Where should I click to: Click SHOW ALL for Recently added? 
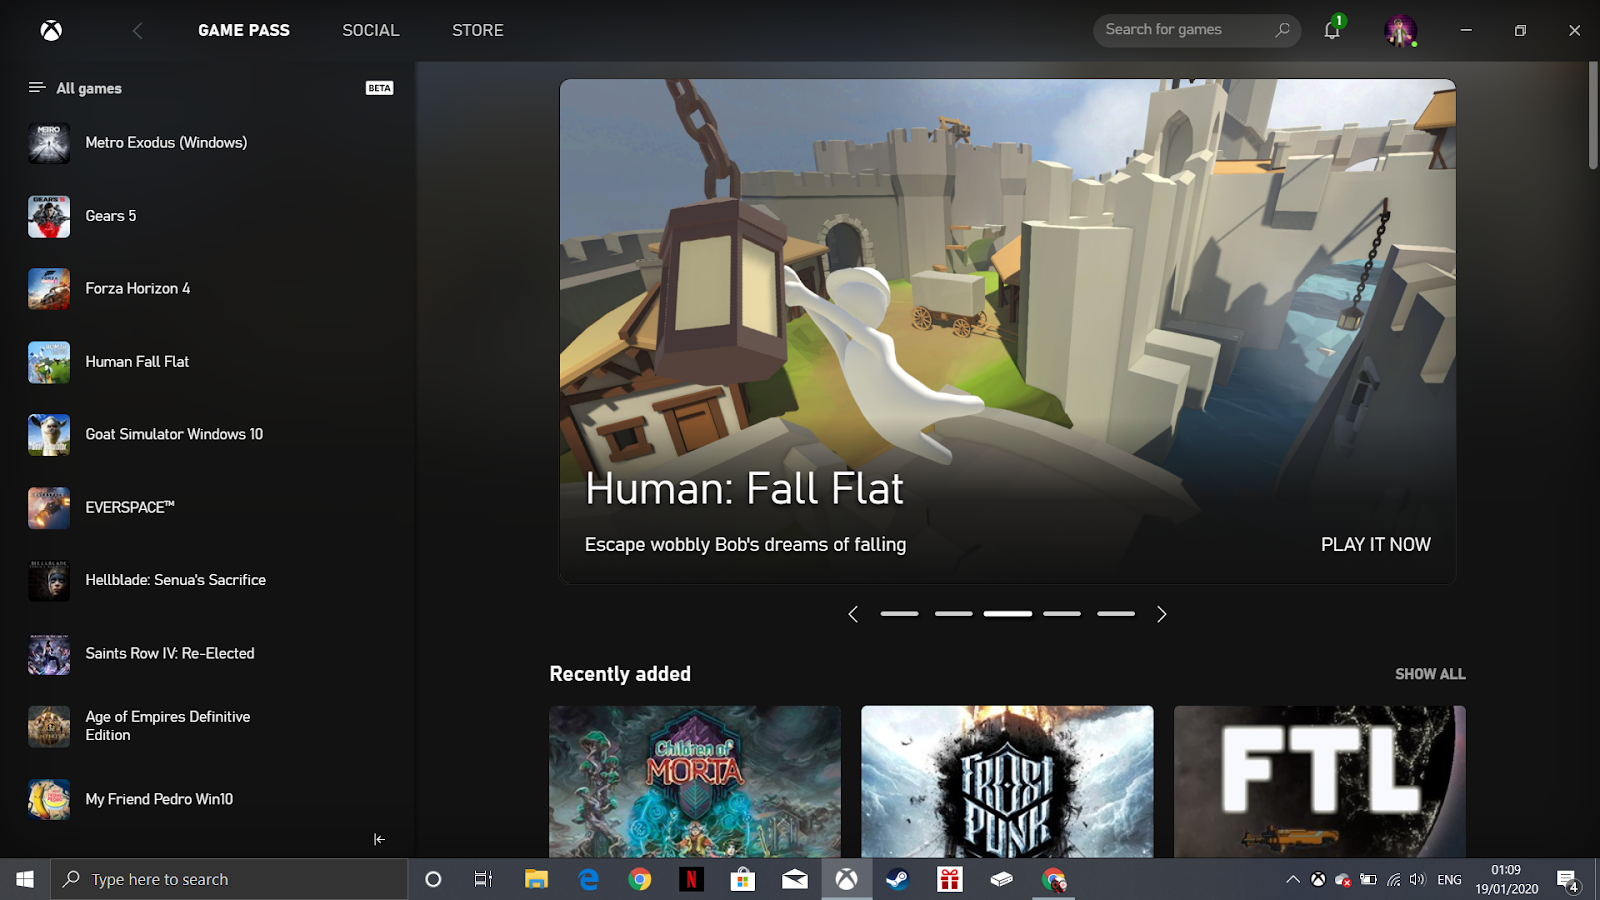pos(1430,674)
